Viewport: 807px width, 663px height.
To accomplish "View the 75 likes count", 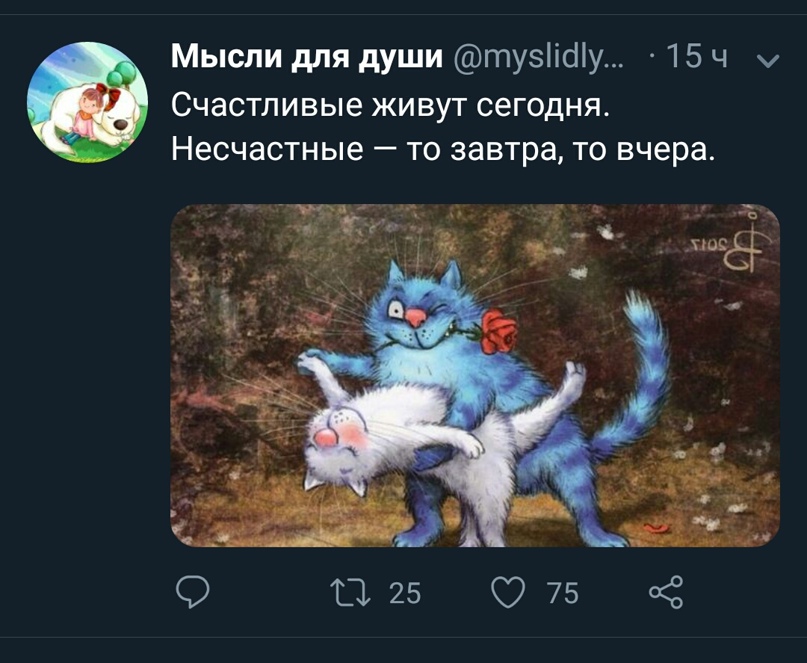I will [563, 592].
